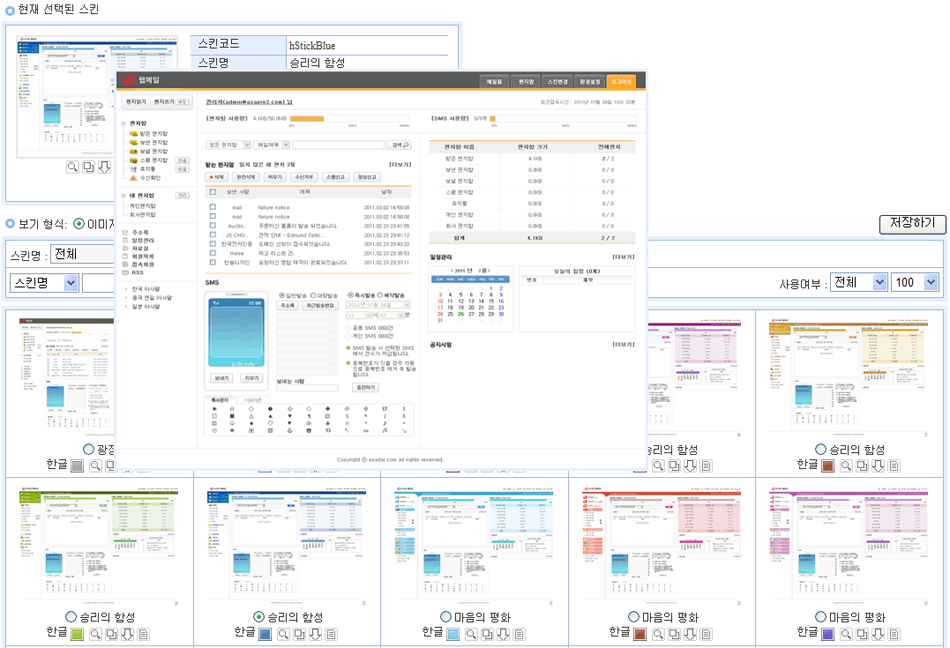Click download arrow icon beside dark blue swatch

point(314,633)
